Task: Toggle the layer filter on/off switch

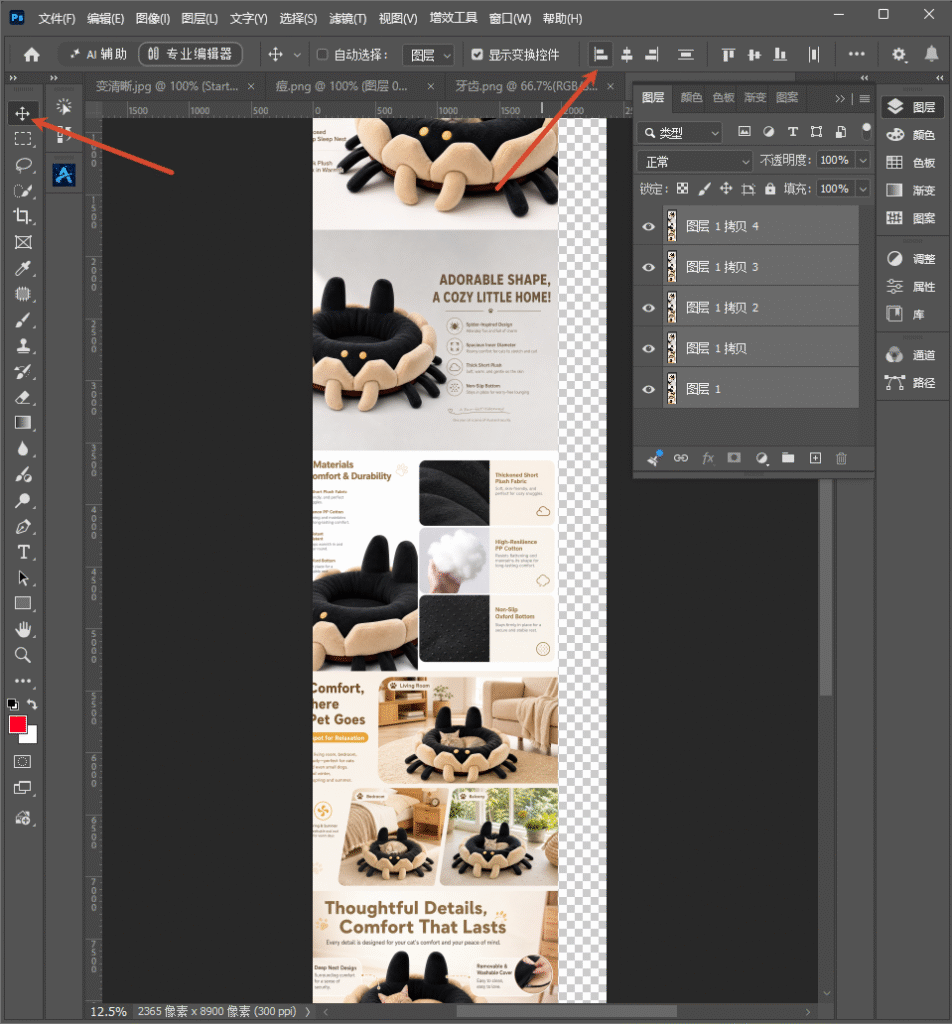Action: 866,131
